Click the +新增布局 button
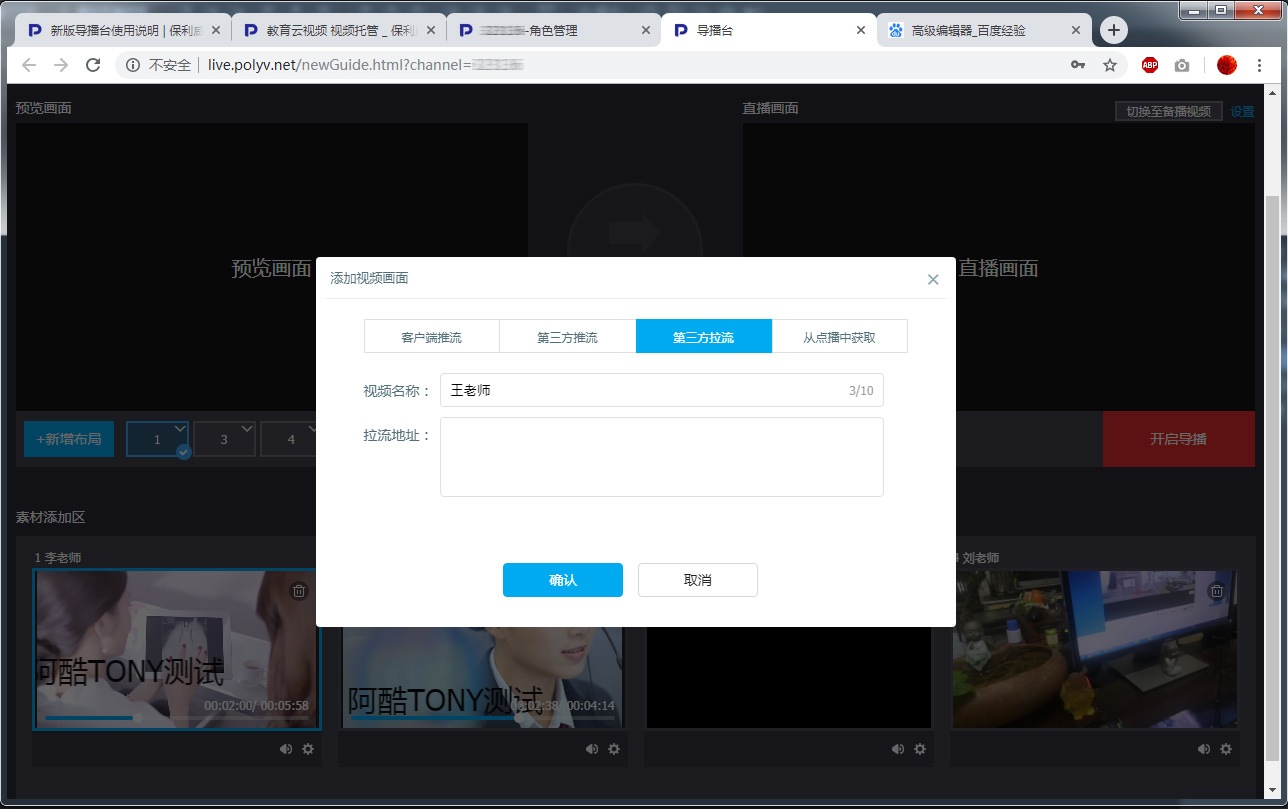This screenshot has width=1288, height=809. (69, 439)
